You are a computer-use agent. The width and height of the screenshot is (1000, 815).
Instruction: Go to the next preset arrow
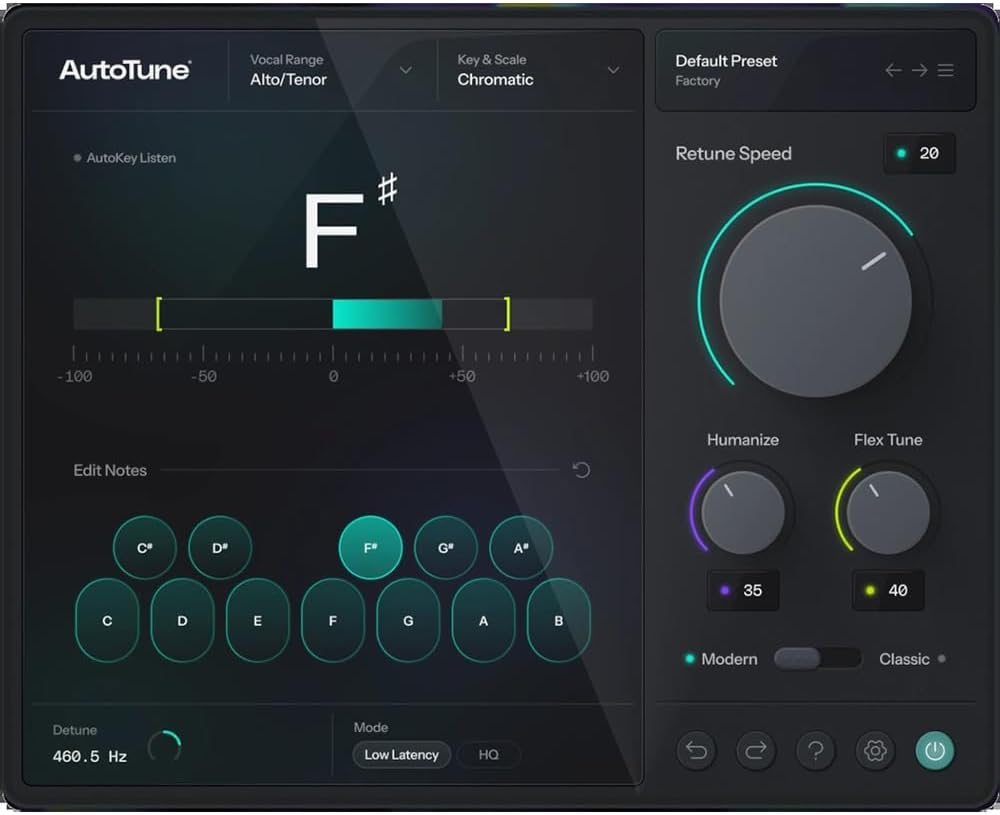(x=919, y=70)
